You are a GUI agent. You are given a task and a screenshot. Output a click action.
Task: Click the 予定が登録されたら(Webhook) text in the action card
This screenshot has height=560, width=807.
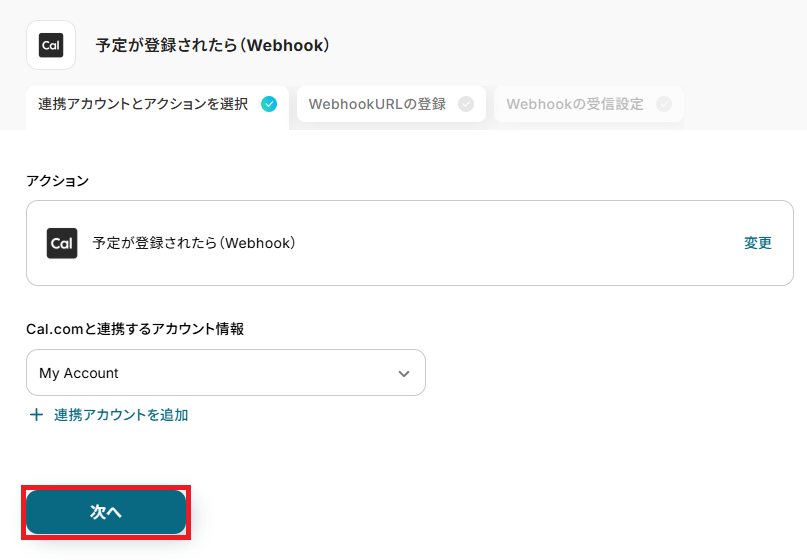pyautogui.click(x=194, y=243)
